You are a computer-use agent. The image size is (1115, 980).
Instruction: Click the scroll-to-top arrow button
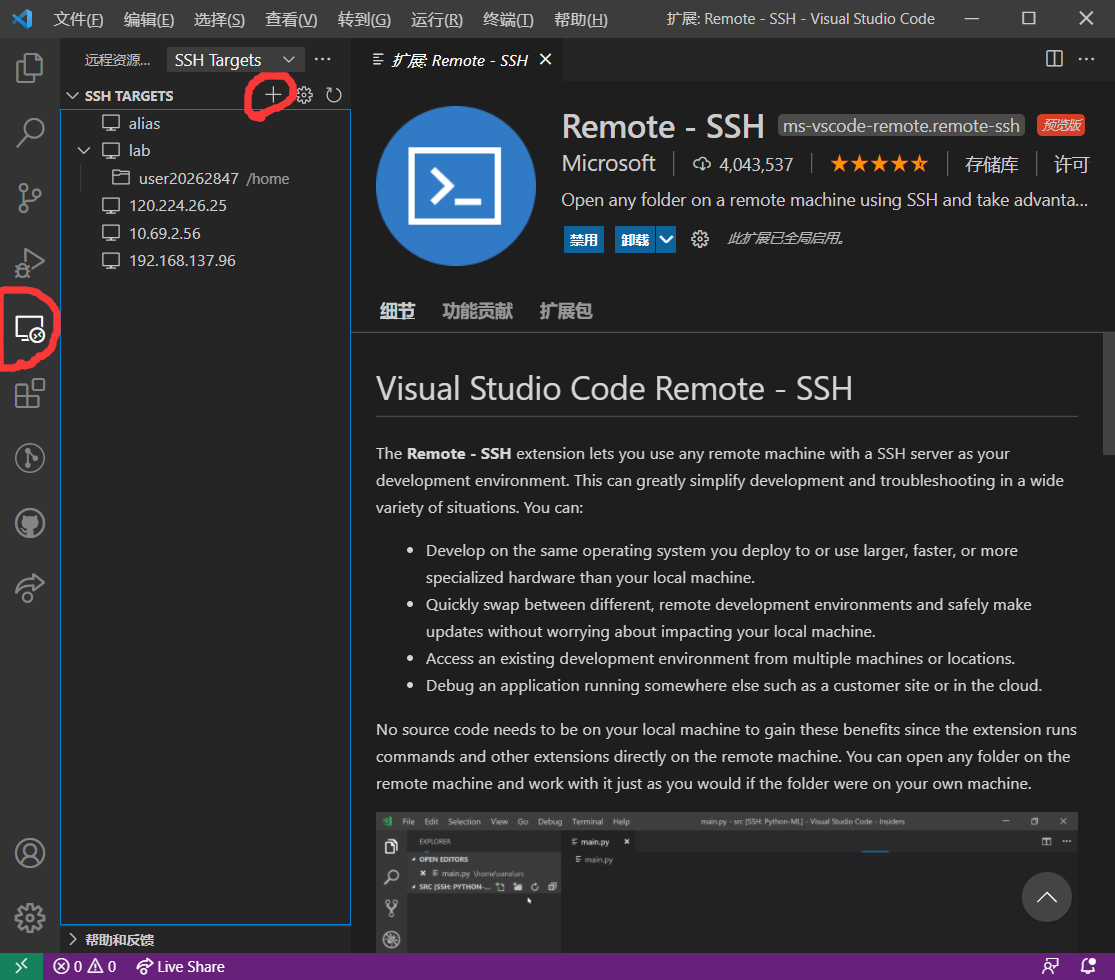pos(1046,897)
